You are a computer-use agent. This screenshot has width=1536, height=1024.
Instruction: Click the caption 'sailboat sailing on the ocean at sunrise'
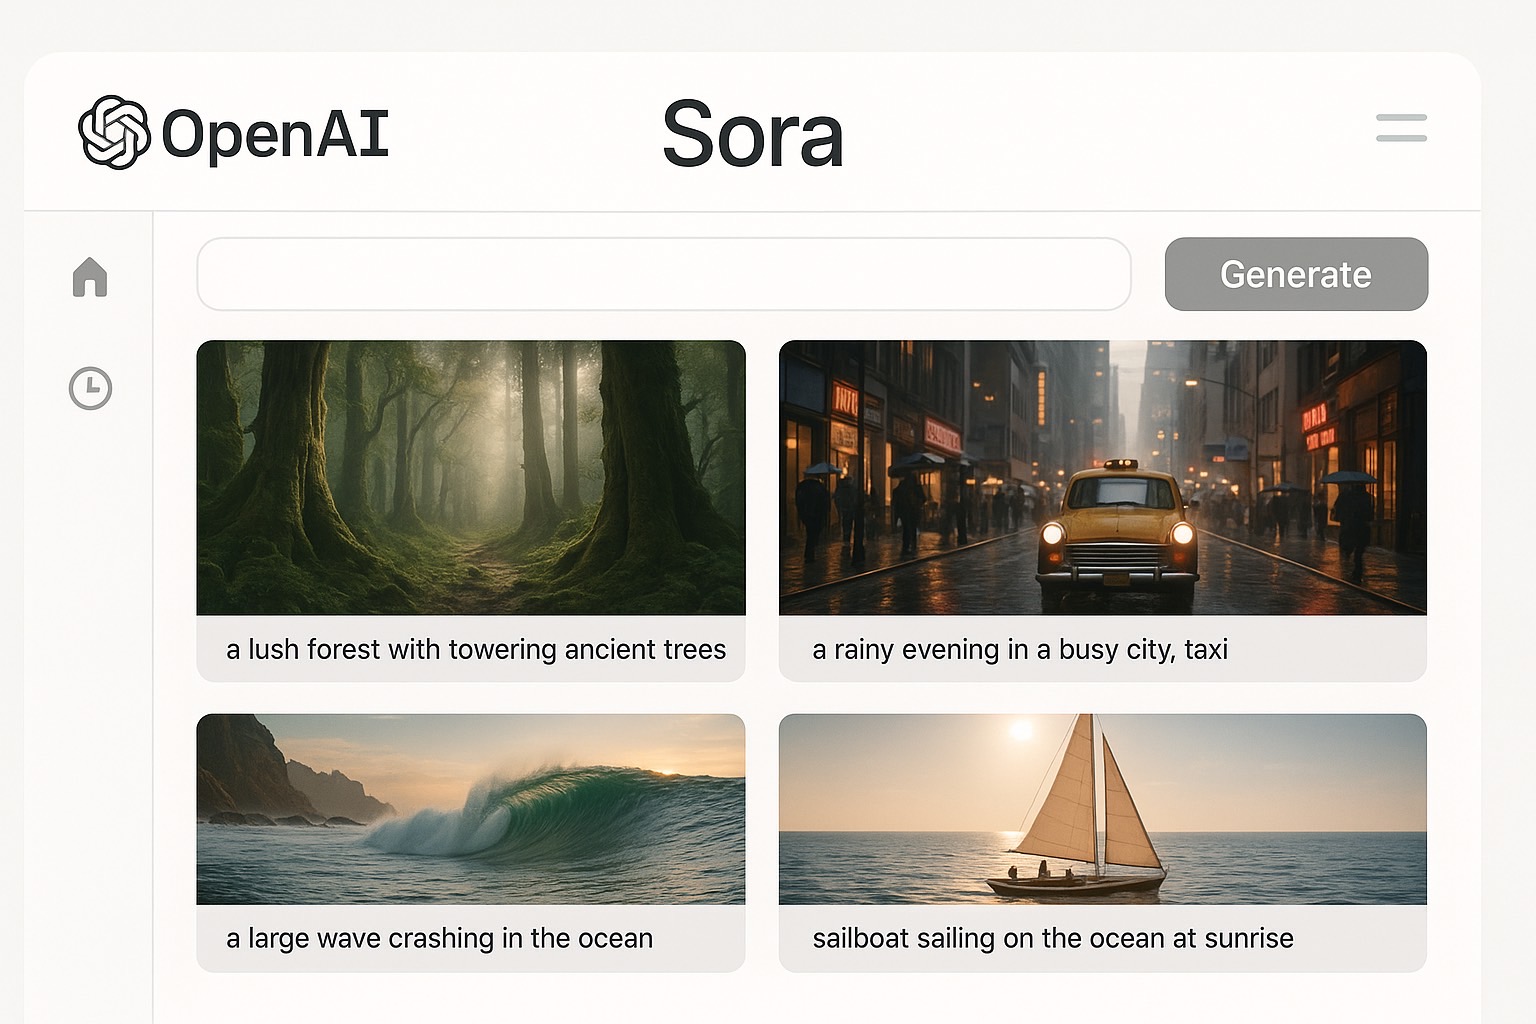[x=1053, y=938]
